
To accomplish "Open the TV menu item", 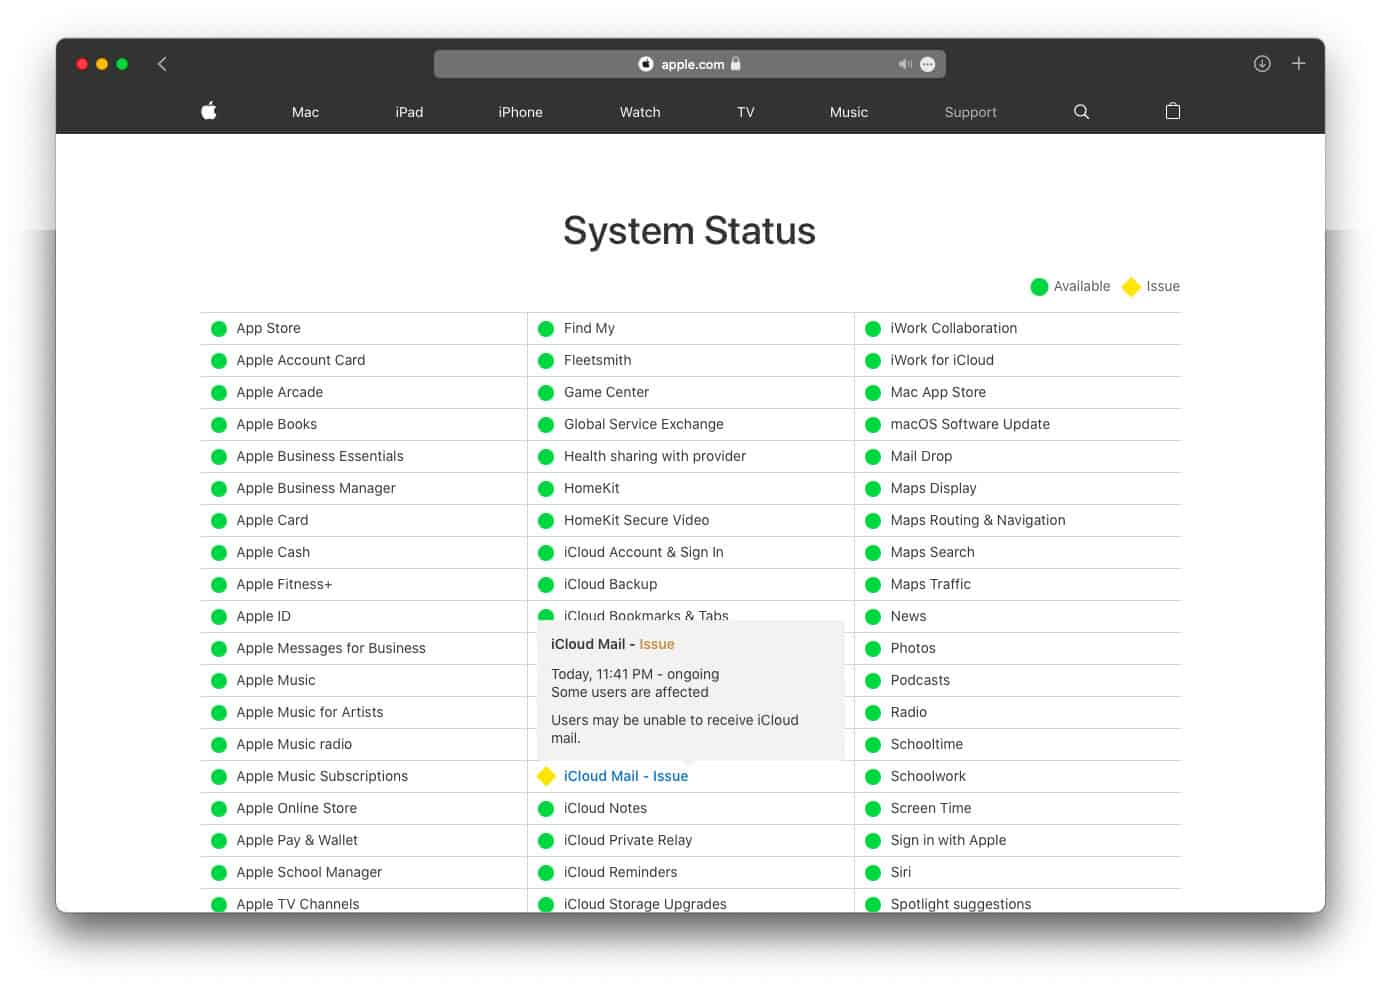I will (x=746, y=112).
